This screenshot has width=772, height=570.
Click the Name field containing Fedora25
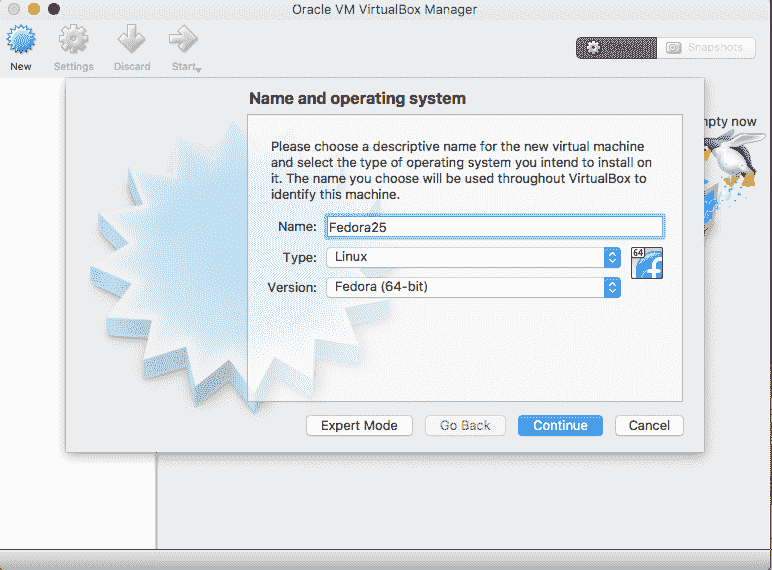(494, 227)
